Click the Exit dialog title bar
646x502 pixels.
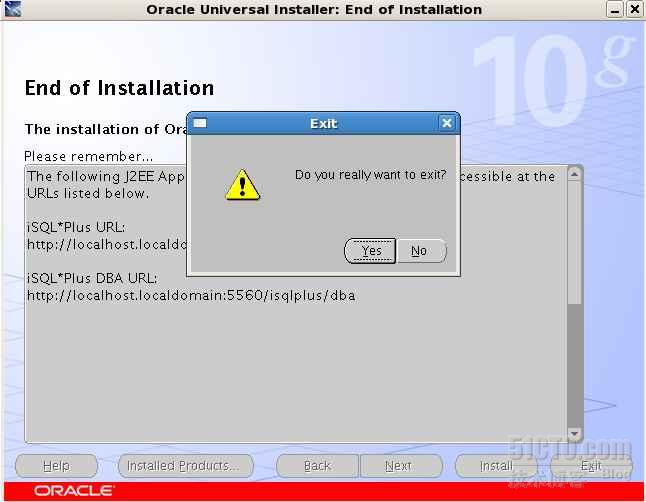323,123
